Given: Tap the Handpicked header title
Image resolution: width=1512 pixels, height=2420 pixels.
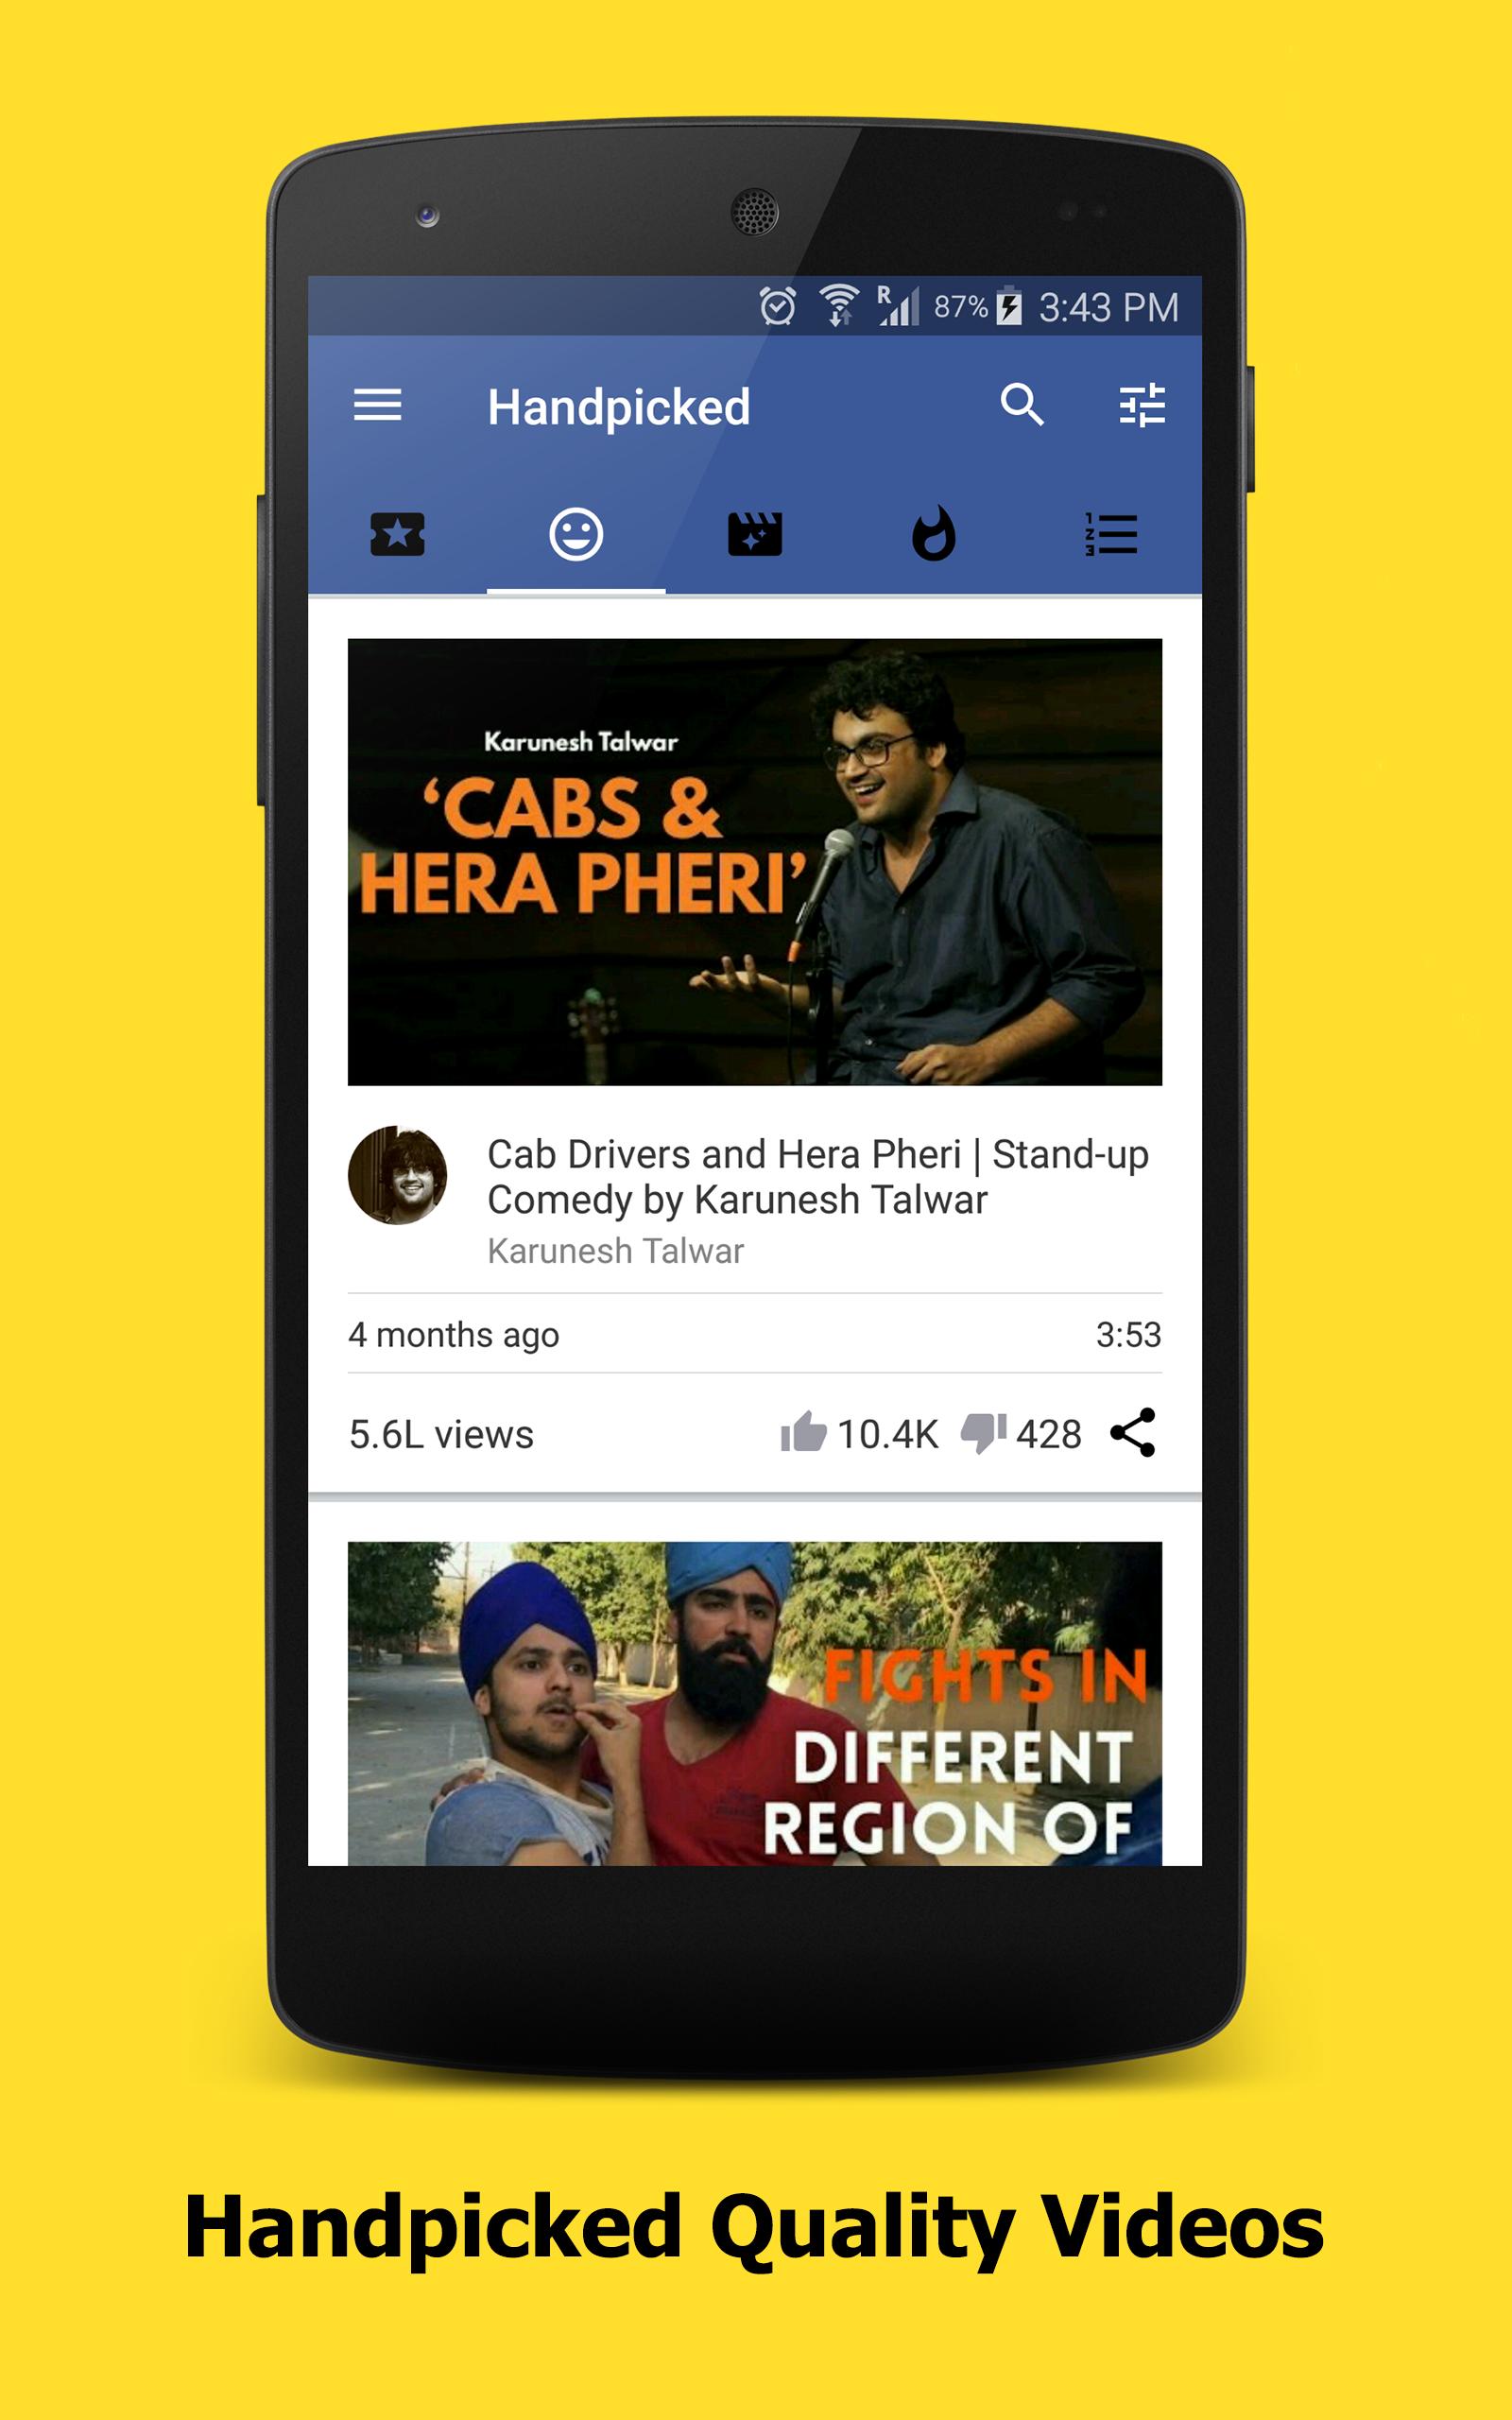Looking at the screenshot, I should (x=619, y=407).
